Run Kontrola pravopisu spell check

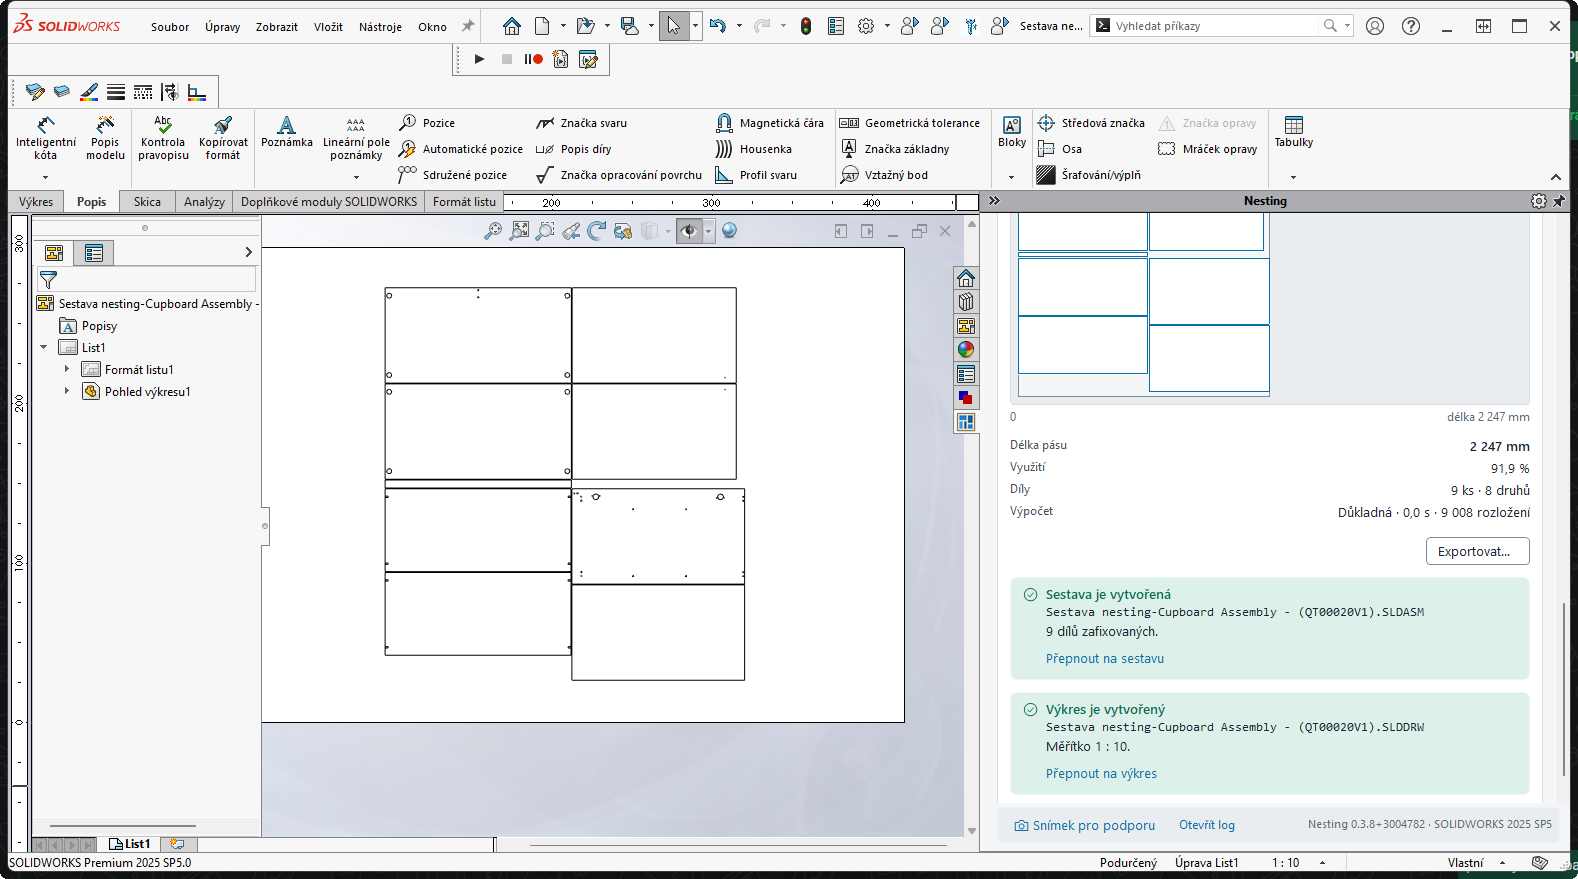163,138
